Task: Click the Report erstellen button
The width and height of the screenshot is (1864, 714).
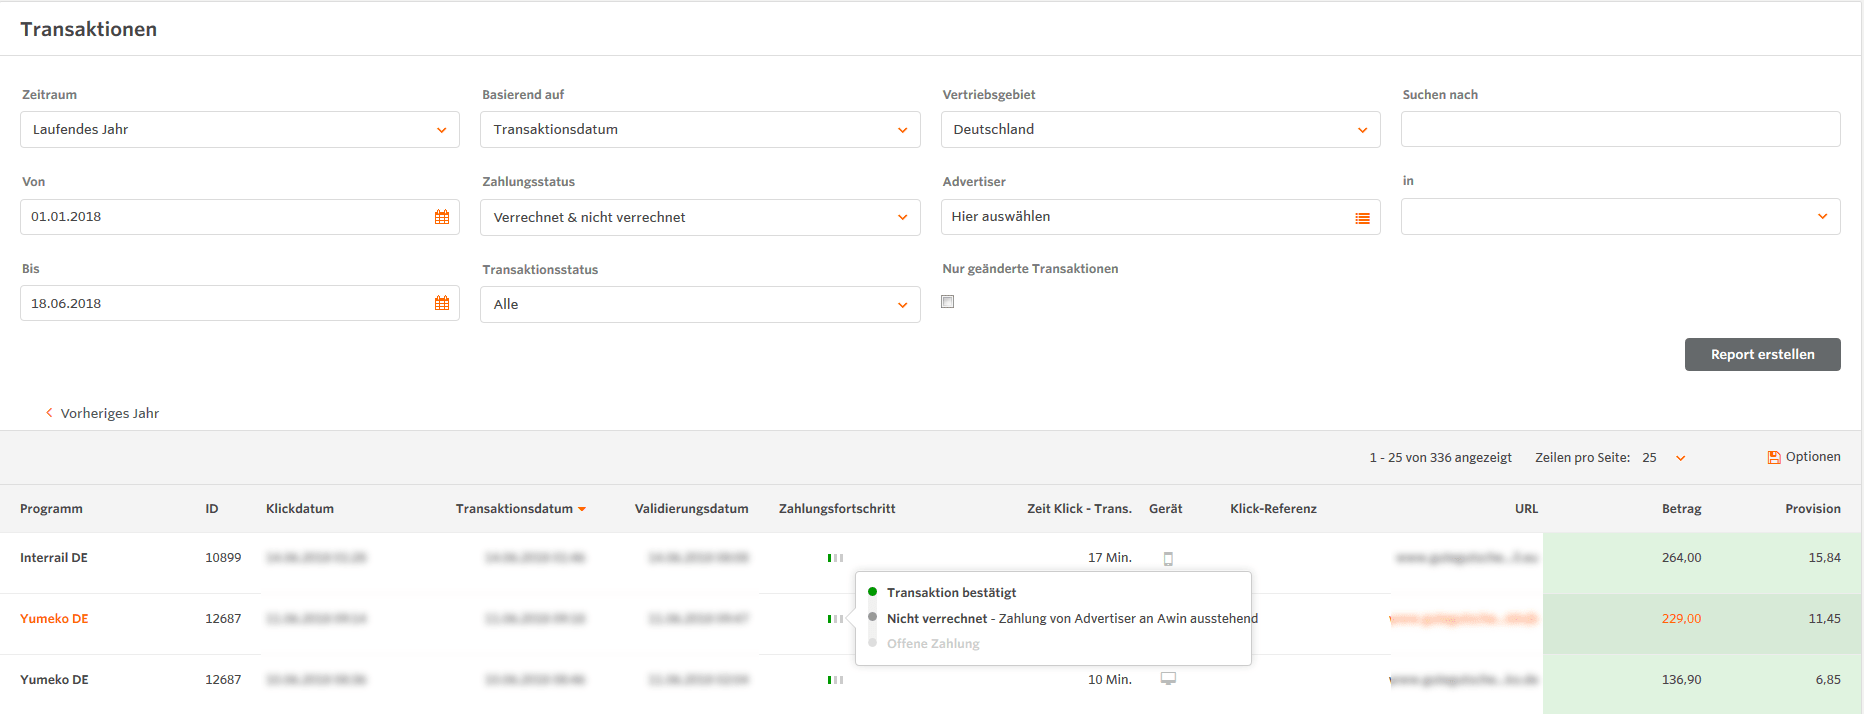Action: [x=1762, y=355]
